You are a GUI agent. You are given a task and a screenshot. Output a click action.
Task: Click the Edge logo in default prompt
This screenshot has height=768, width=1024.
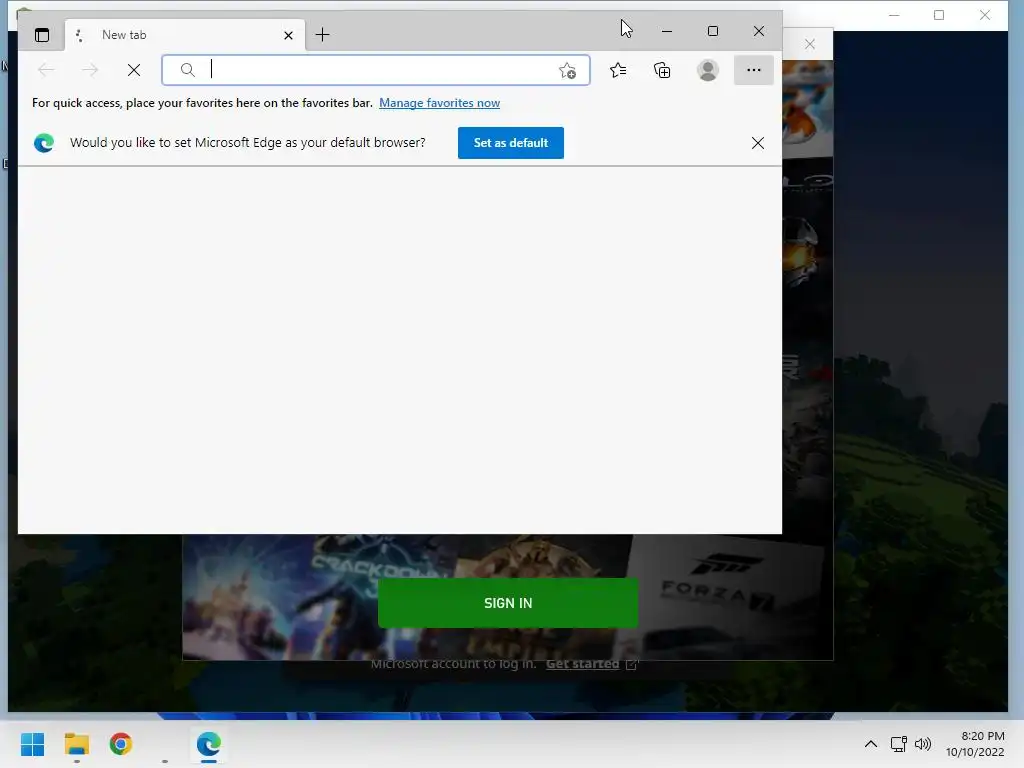[x=44, y=142]
